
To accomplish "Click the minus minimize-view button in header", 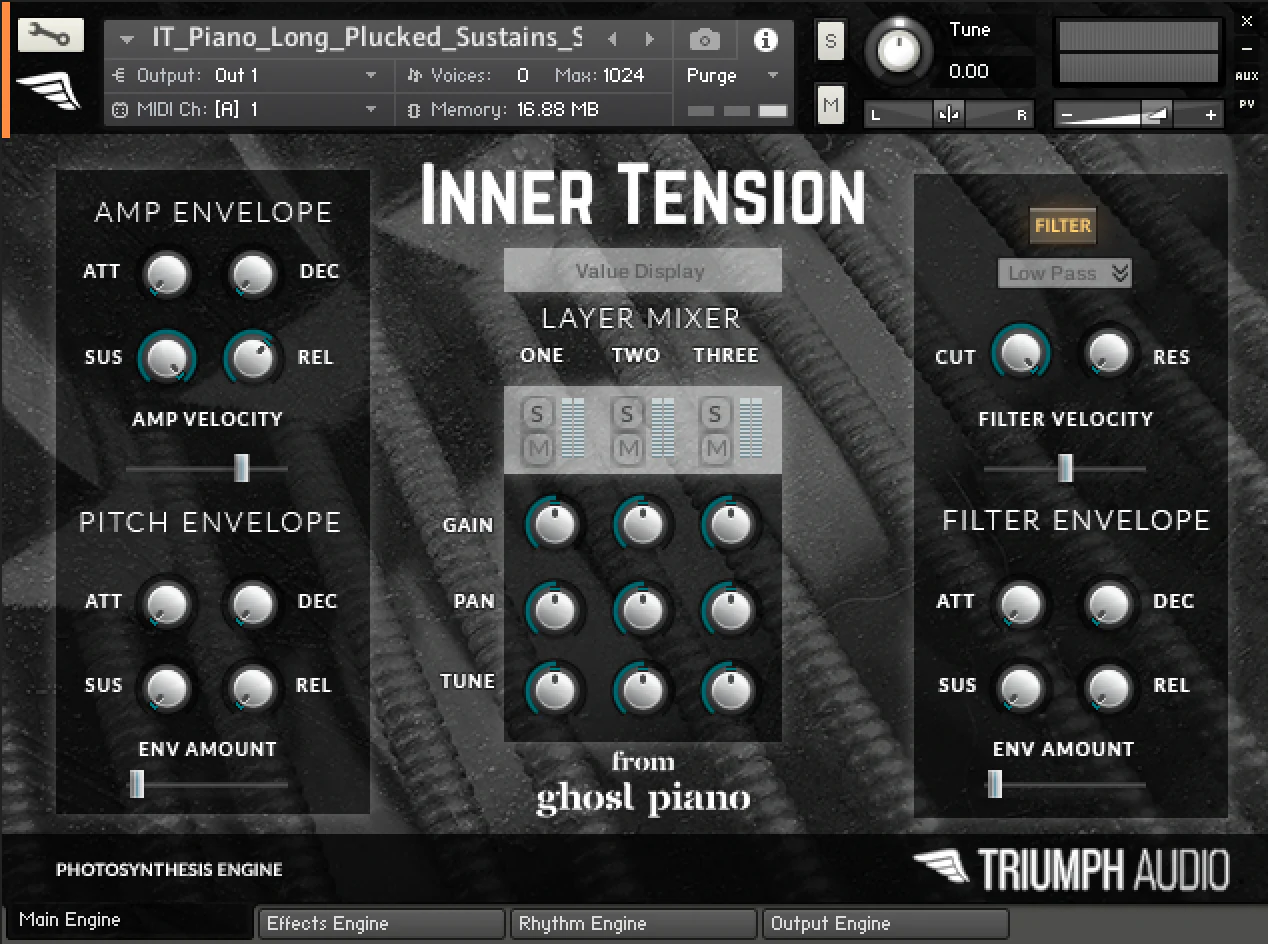I will [1246, 48].
